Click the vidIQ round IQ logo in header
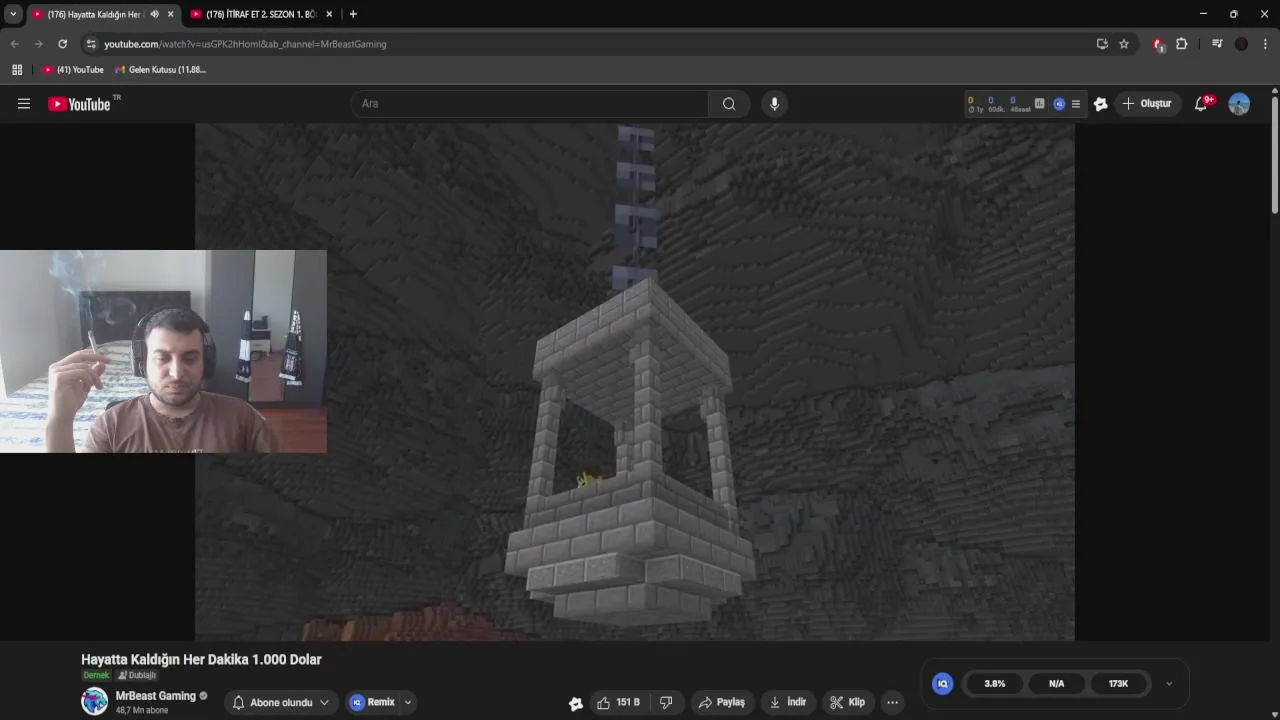Screen dimensions: 1280x720 point(1059,104)
